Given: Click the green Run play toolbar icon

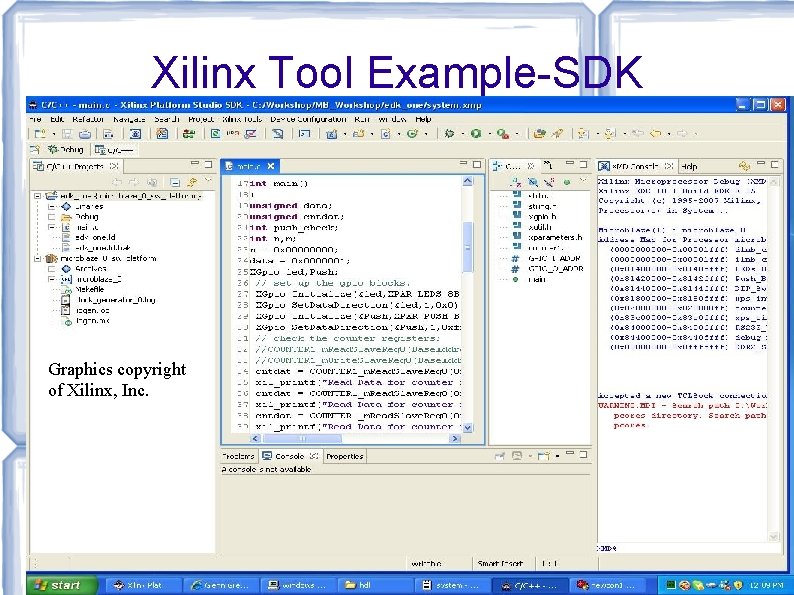Looking at the screenshot, I should tap(475, 133).
